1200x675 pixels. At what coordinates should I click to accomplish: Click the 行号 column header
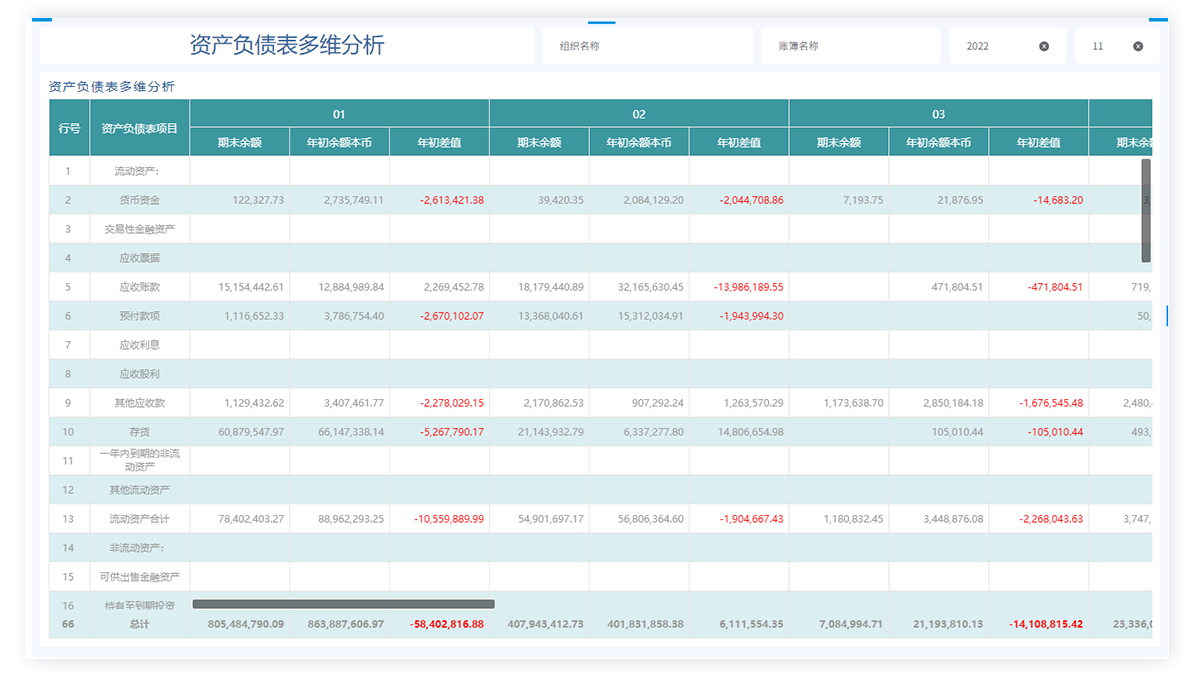pyautogui.click(x=69, y=128)
